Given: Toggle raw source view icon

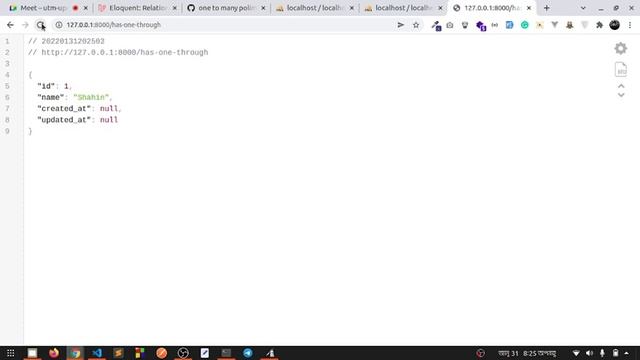Looking at the screenshot, I should pyautogui.click(x=621, y=69).
